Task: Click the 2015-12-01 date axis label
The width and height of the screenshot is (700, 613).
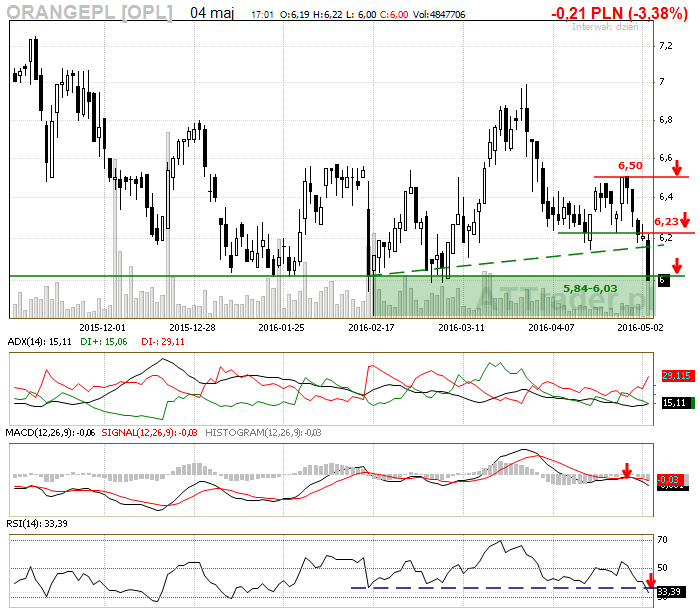Action: [102, 328]
